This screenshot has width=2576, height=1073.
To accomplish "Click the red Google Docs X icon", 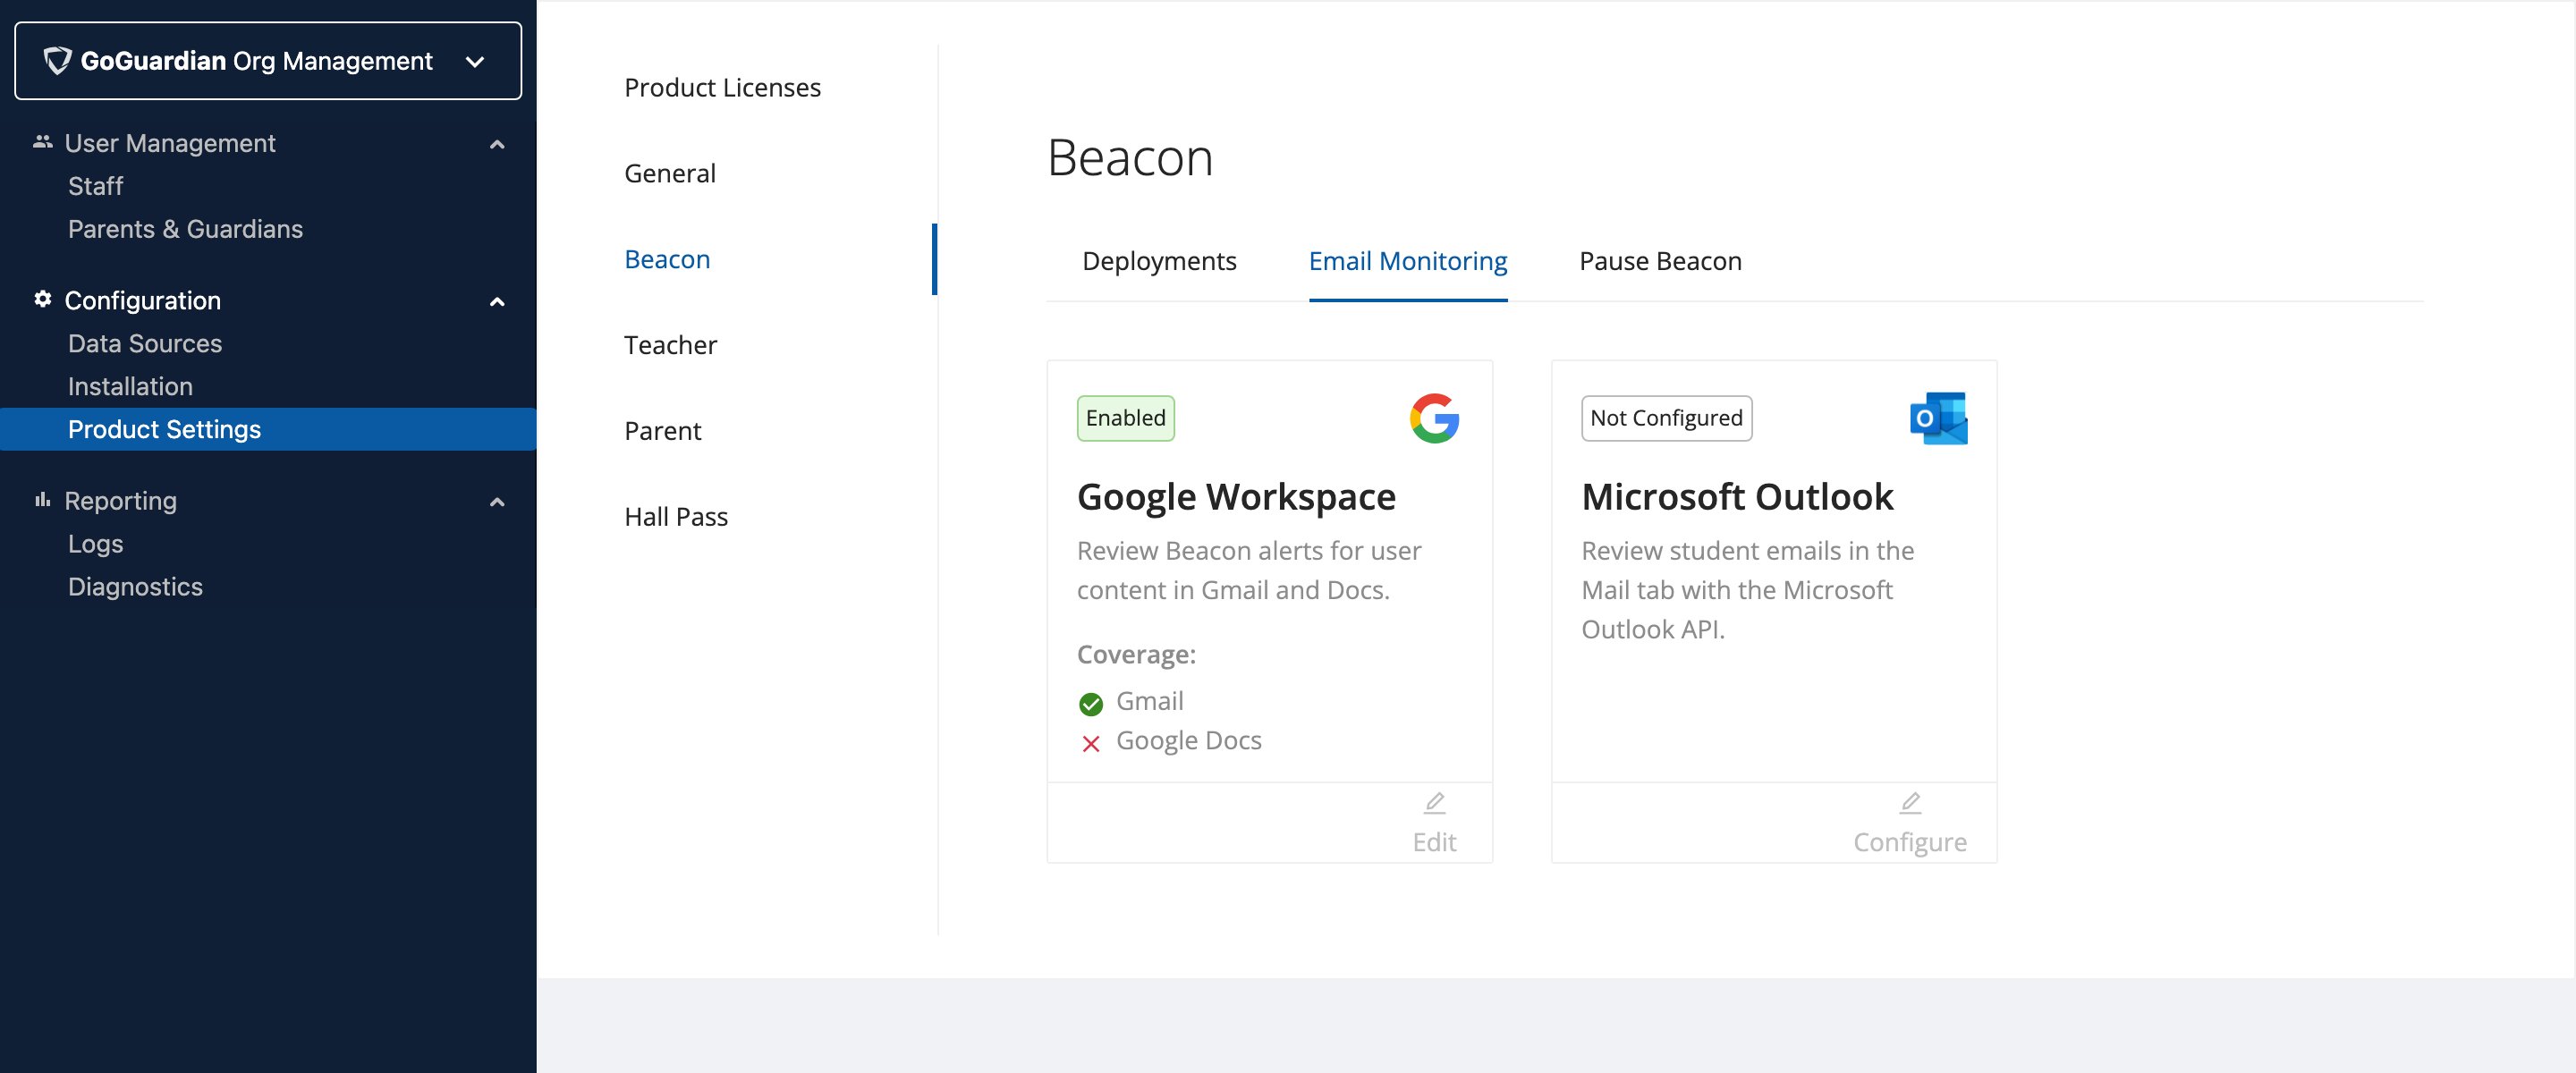I will tap(1090, 743).
